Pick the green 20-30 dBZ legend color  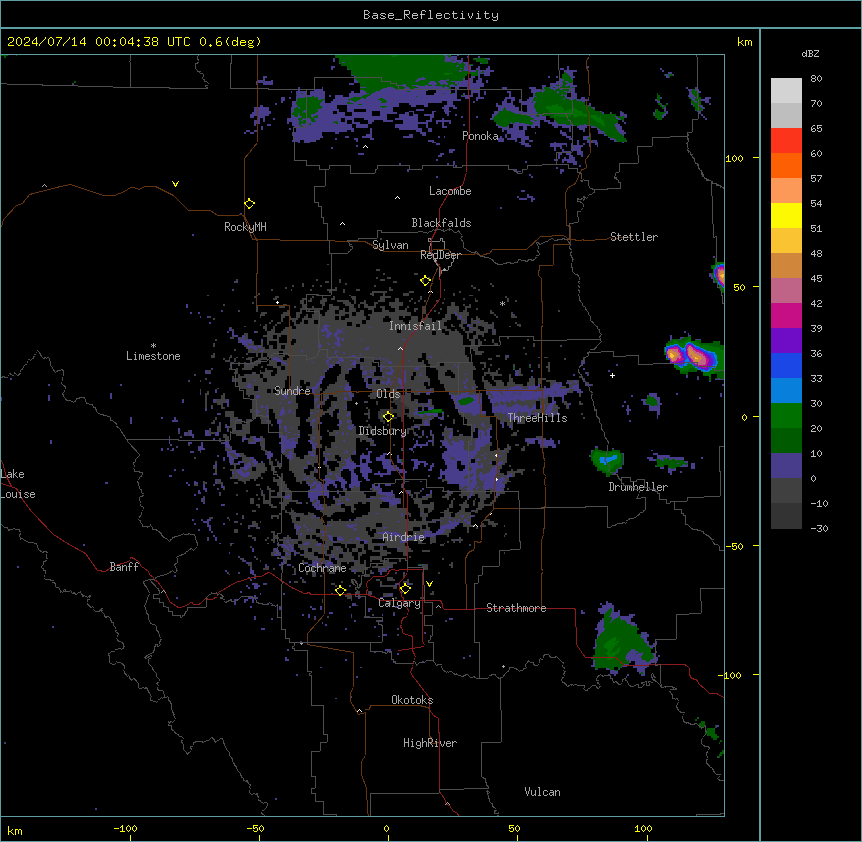(x=786, y=416)
